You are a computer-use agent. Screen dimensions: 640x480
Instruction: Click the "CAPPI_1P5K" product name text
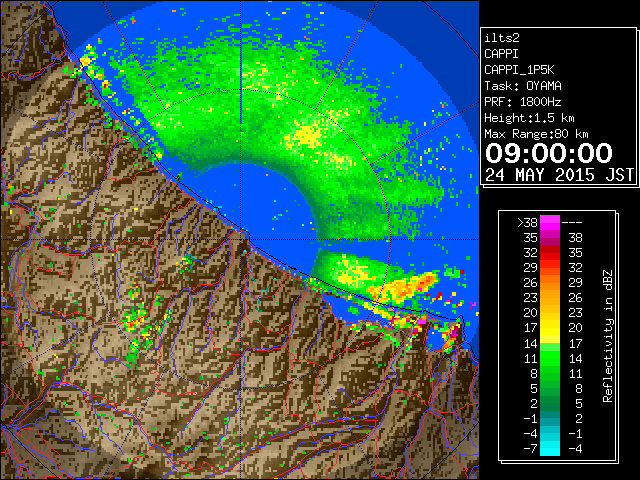519,70
